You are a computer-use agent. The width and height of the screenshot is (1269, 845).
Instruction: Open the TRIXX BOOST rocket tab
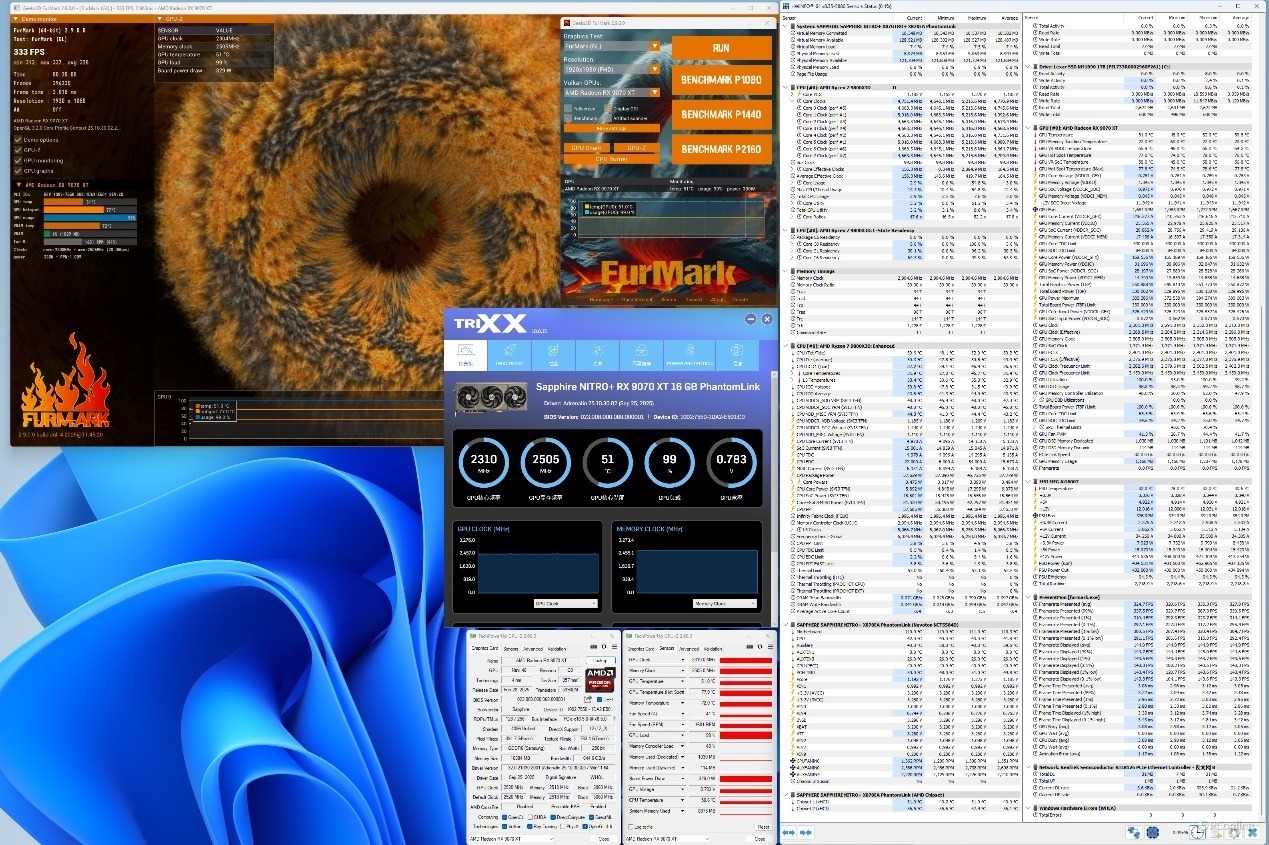pos(510,355)
